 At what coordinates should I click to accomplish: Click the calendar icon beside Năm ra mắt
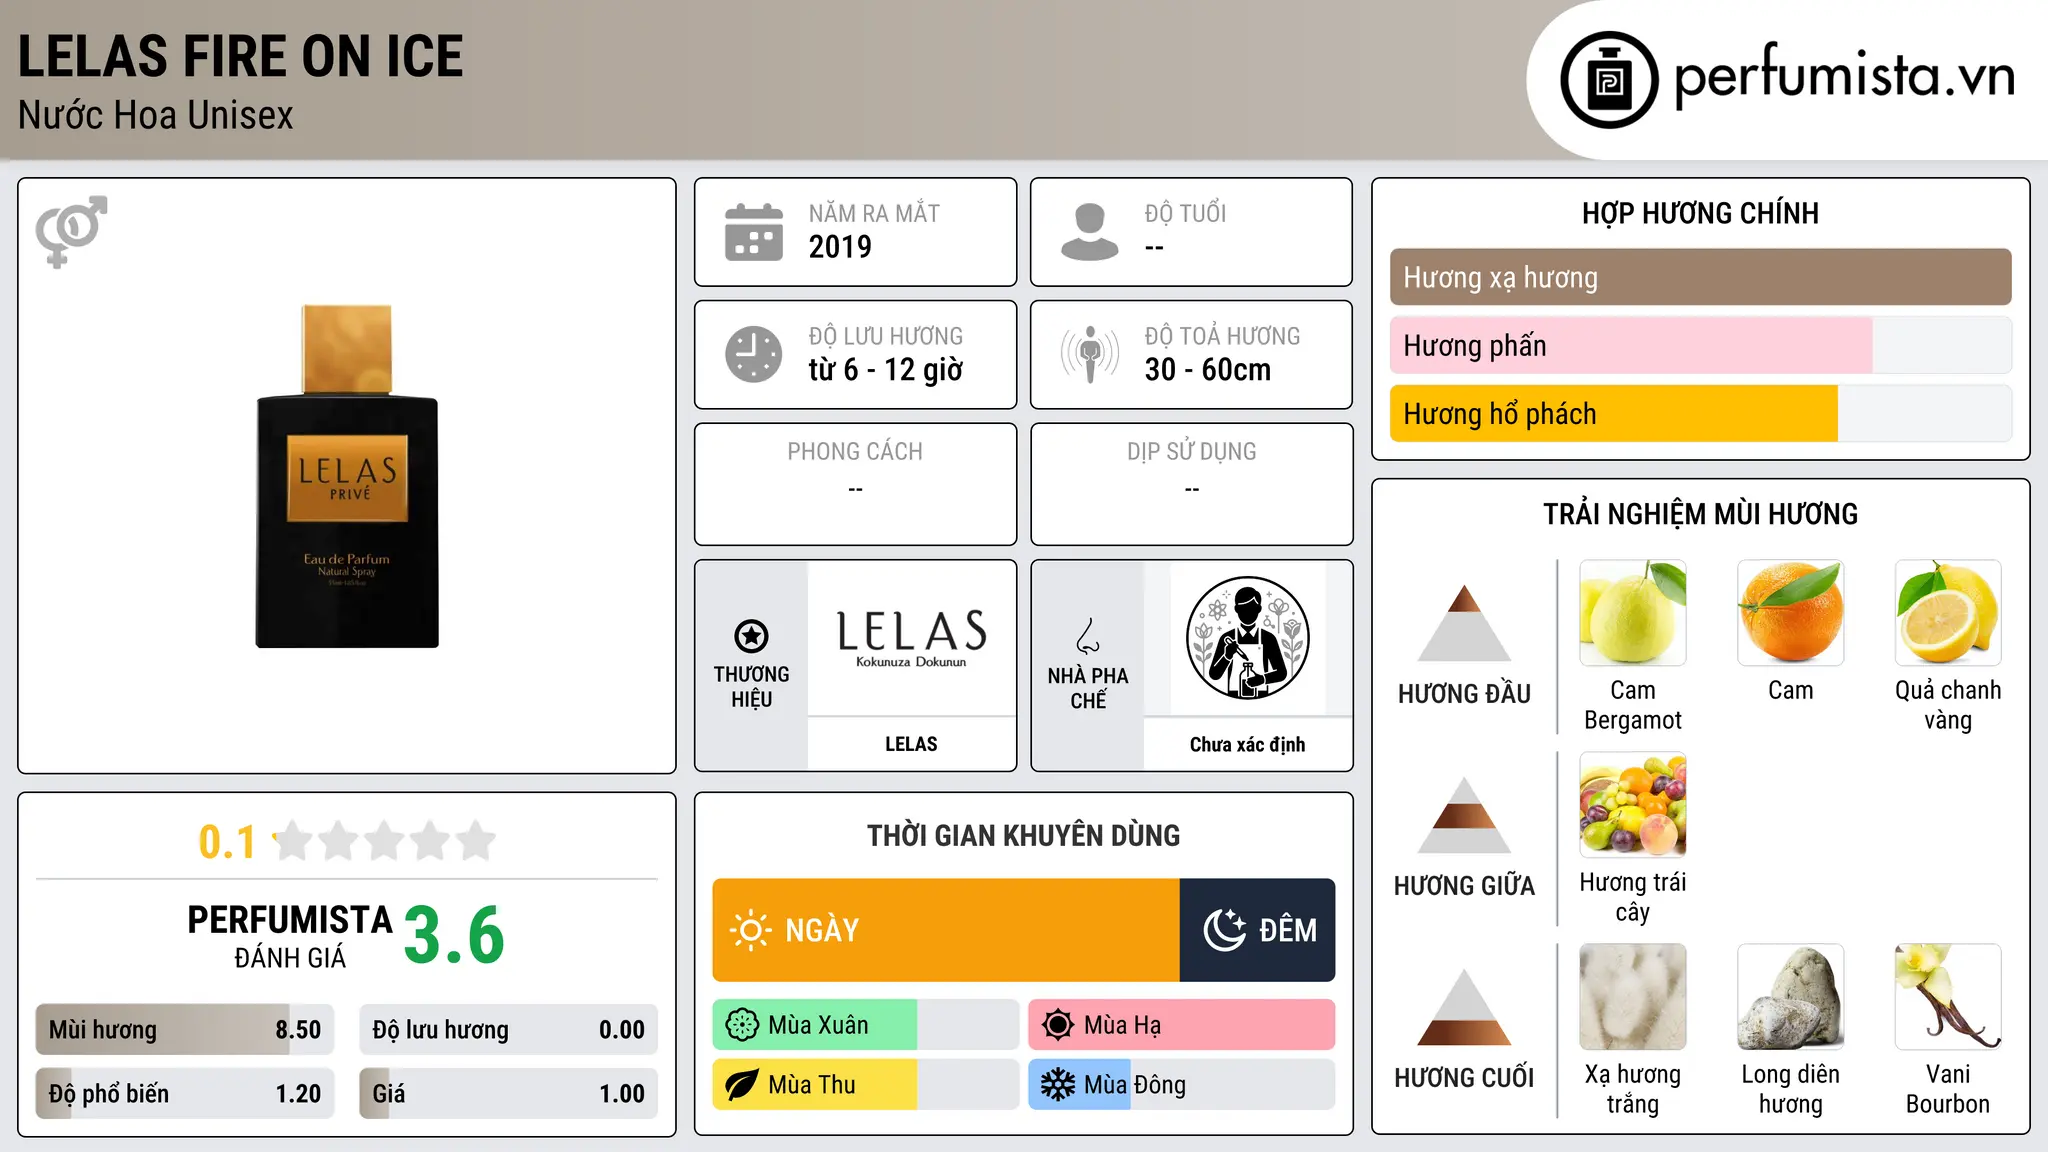point(754,232)
